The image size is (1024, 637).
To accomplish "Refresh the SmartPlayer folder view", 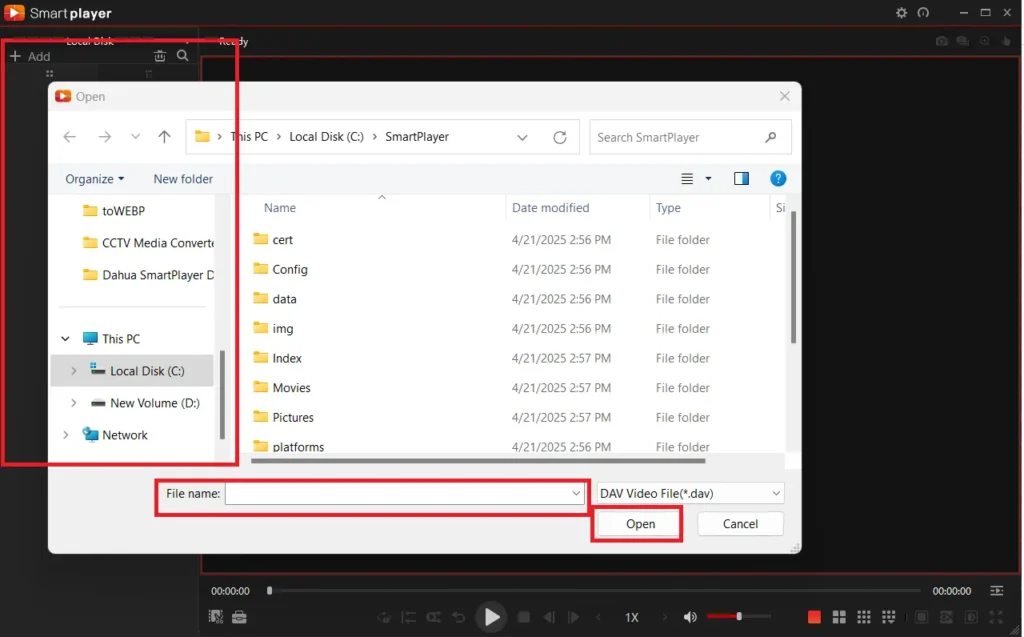I will pos(560,137).
